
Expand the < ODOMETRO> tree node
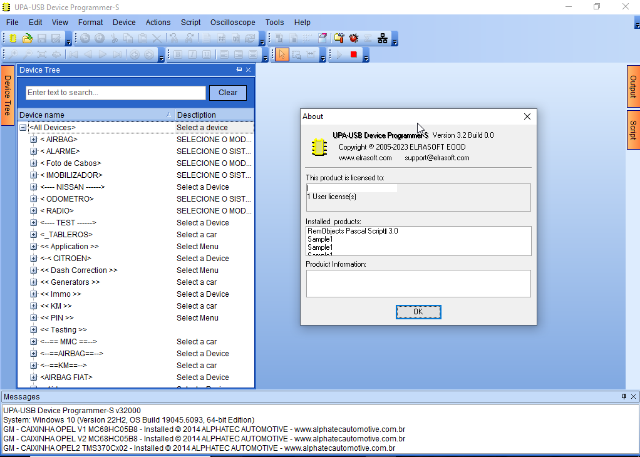(x=33, y=199)
